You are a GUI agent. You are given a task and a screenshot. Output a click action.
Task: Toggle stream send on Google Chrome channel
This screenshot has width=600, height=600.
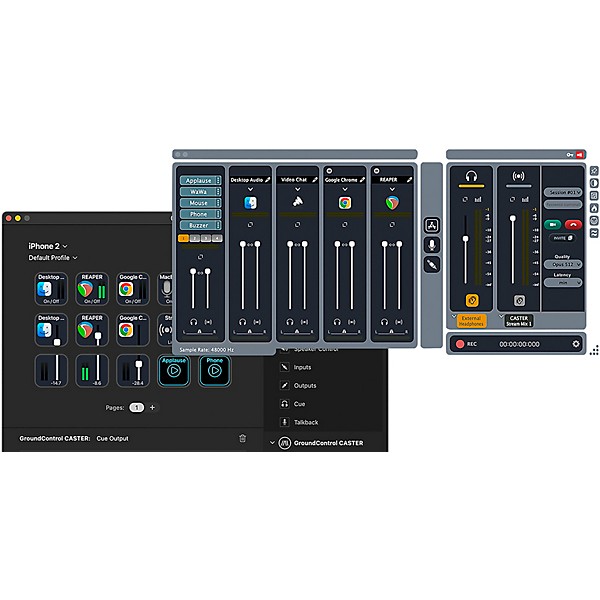click(352, 322)
